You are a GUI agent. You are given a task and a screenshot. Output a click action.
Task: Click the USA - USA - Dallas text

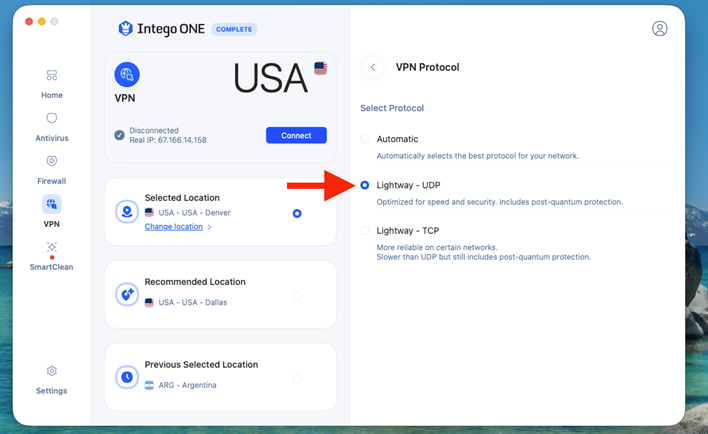(x=192, y=302)
